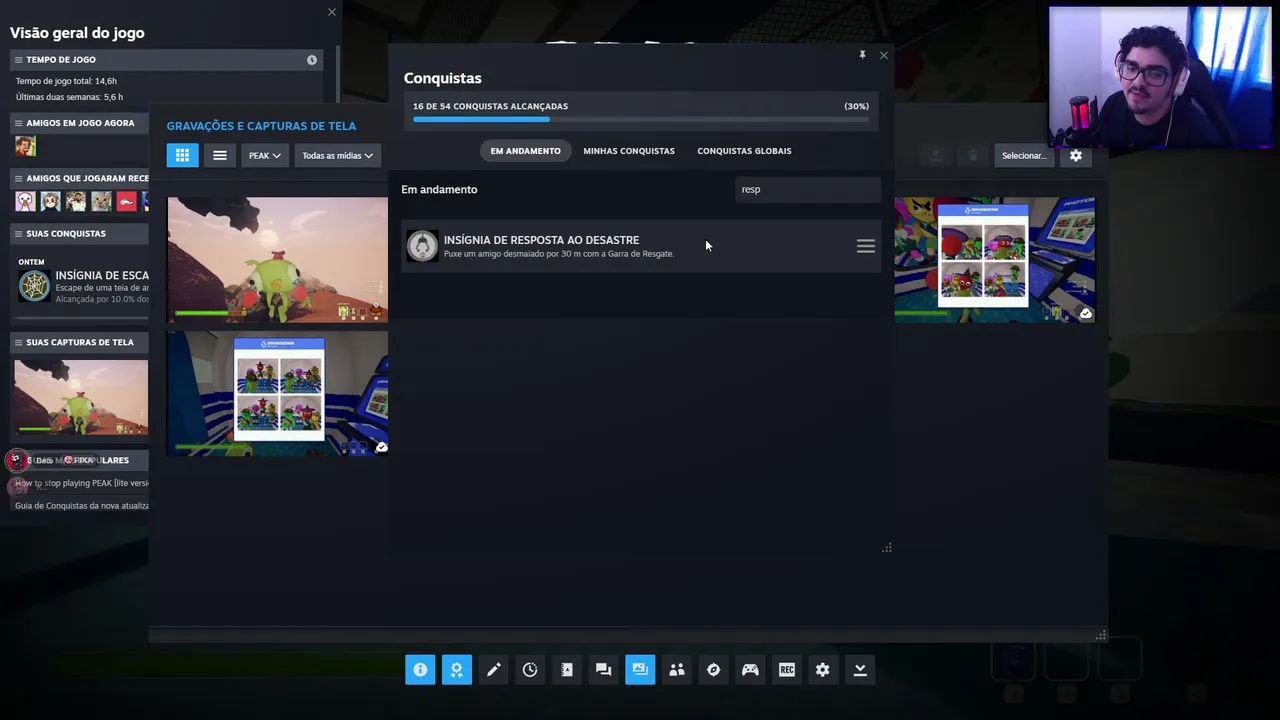Open the colorful collage screenshot on the right
The width and height of the screenshot is (1280, 720).
point(994,259)
